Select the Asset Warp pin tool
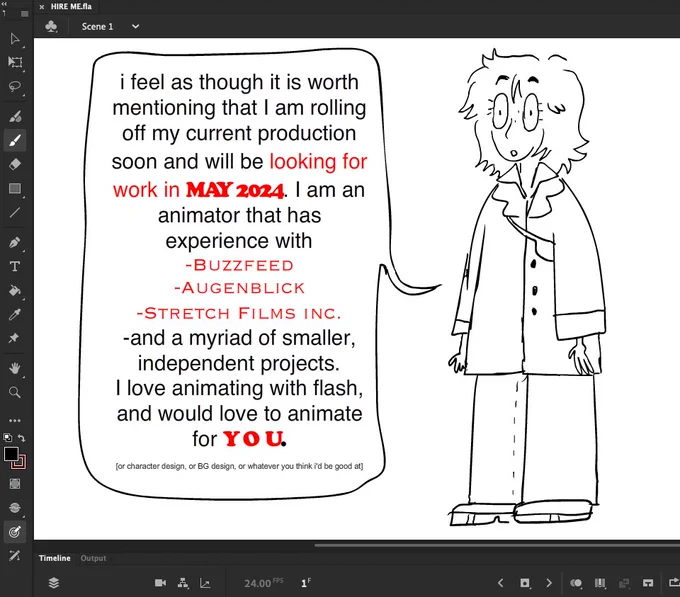This screenshot has height=597, width=680. coord(14,338)
